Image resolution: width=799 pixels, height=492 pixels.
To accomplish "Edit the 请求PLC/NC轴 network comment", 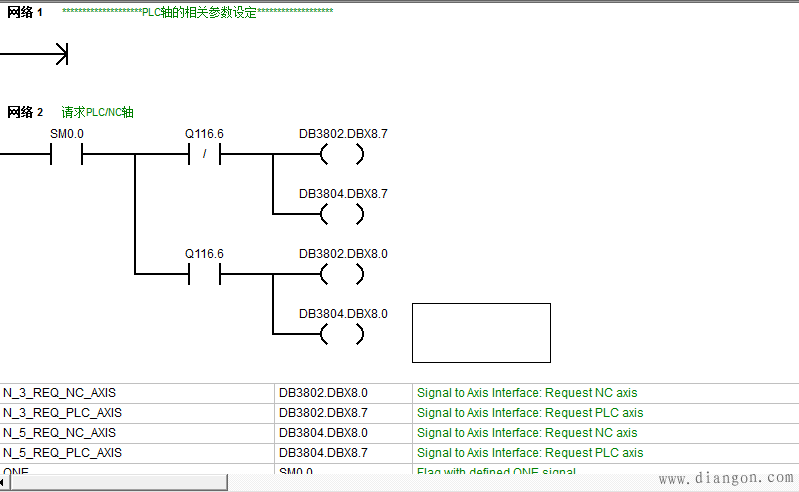I will pyautogui.click(x=97, y=112).
